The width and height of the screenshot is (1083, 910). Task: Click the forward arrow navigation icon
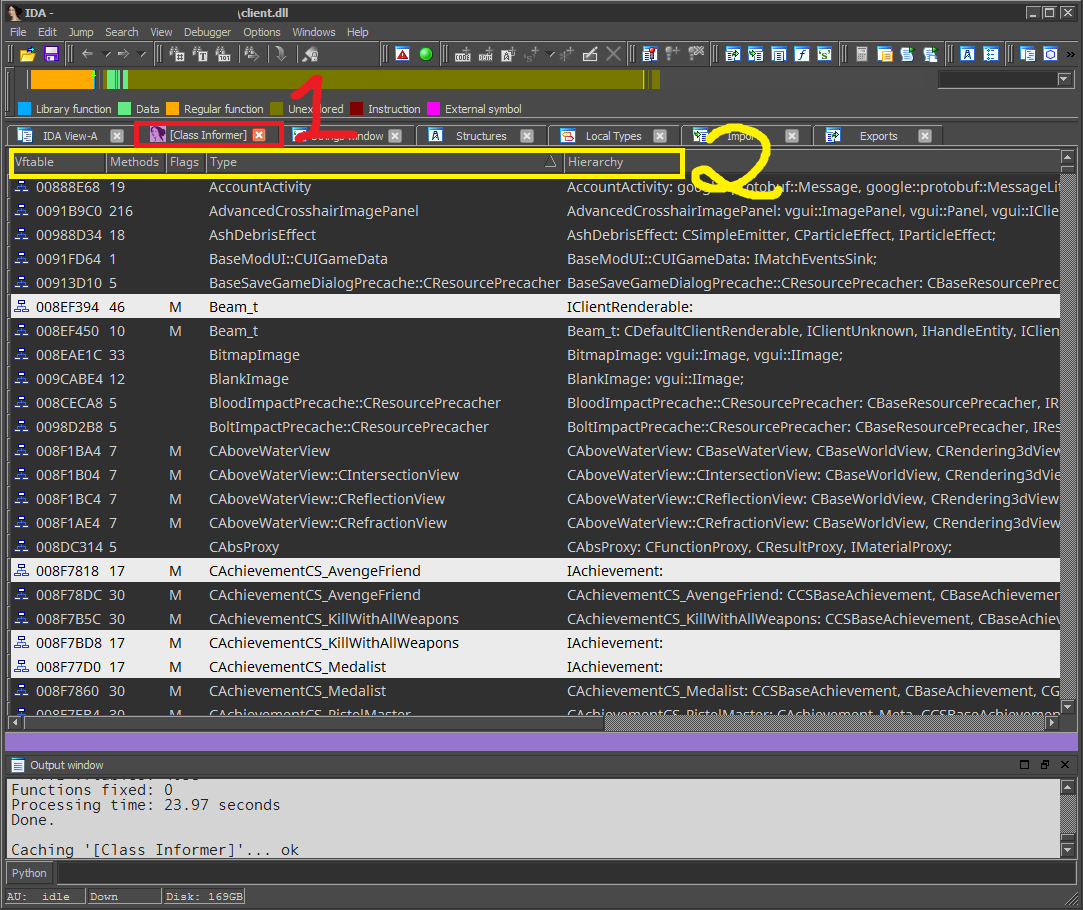coord(123,54)
